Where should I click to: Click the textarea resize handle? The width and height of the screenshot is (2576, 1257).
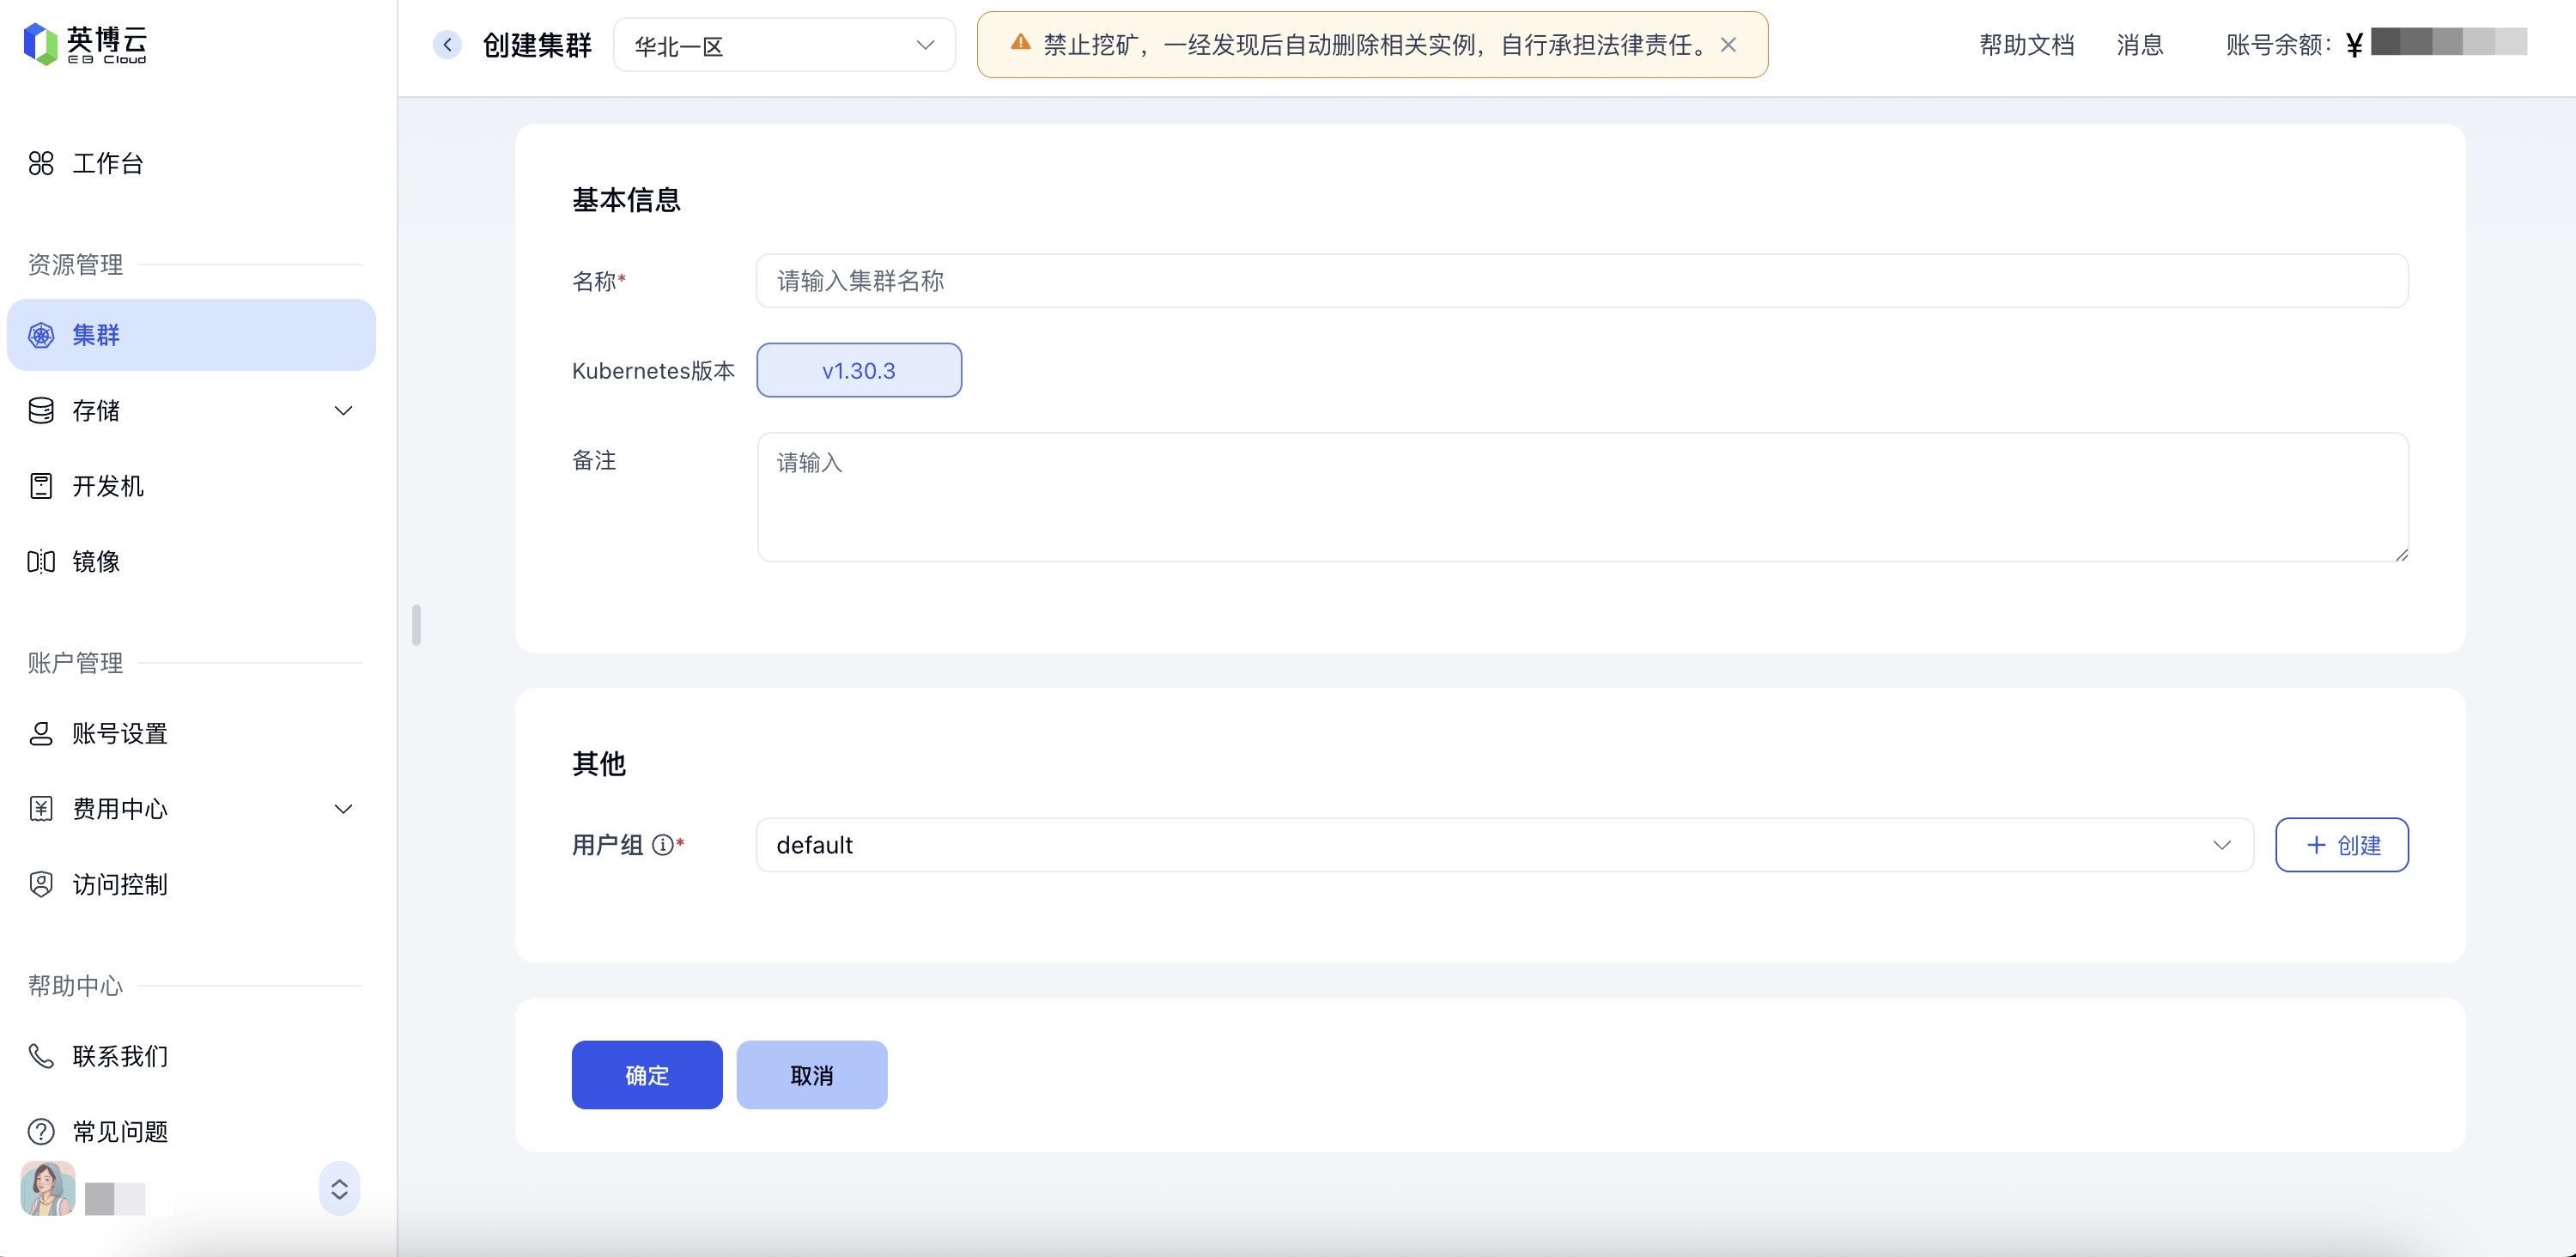tap(2401, 554)
